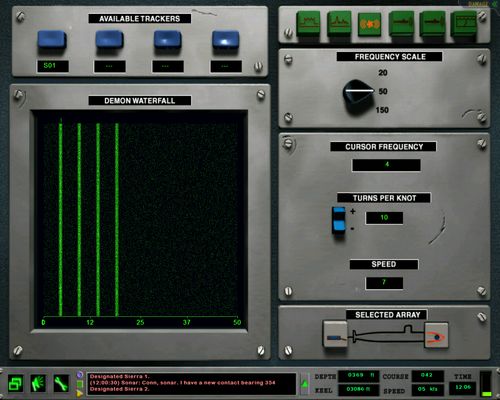
Task: Set frequency scale knob to 20
Action: tap(383, 73)
